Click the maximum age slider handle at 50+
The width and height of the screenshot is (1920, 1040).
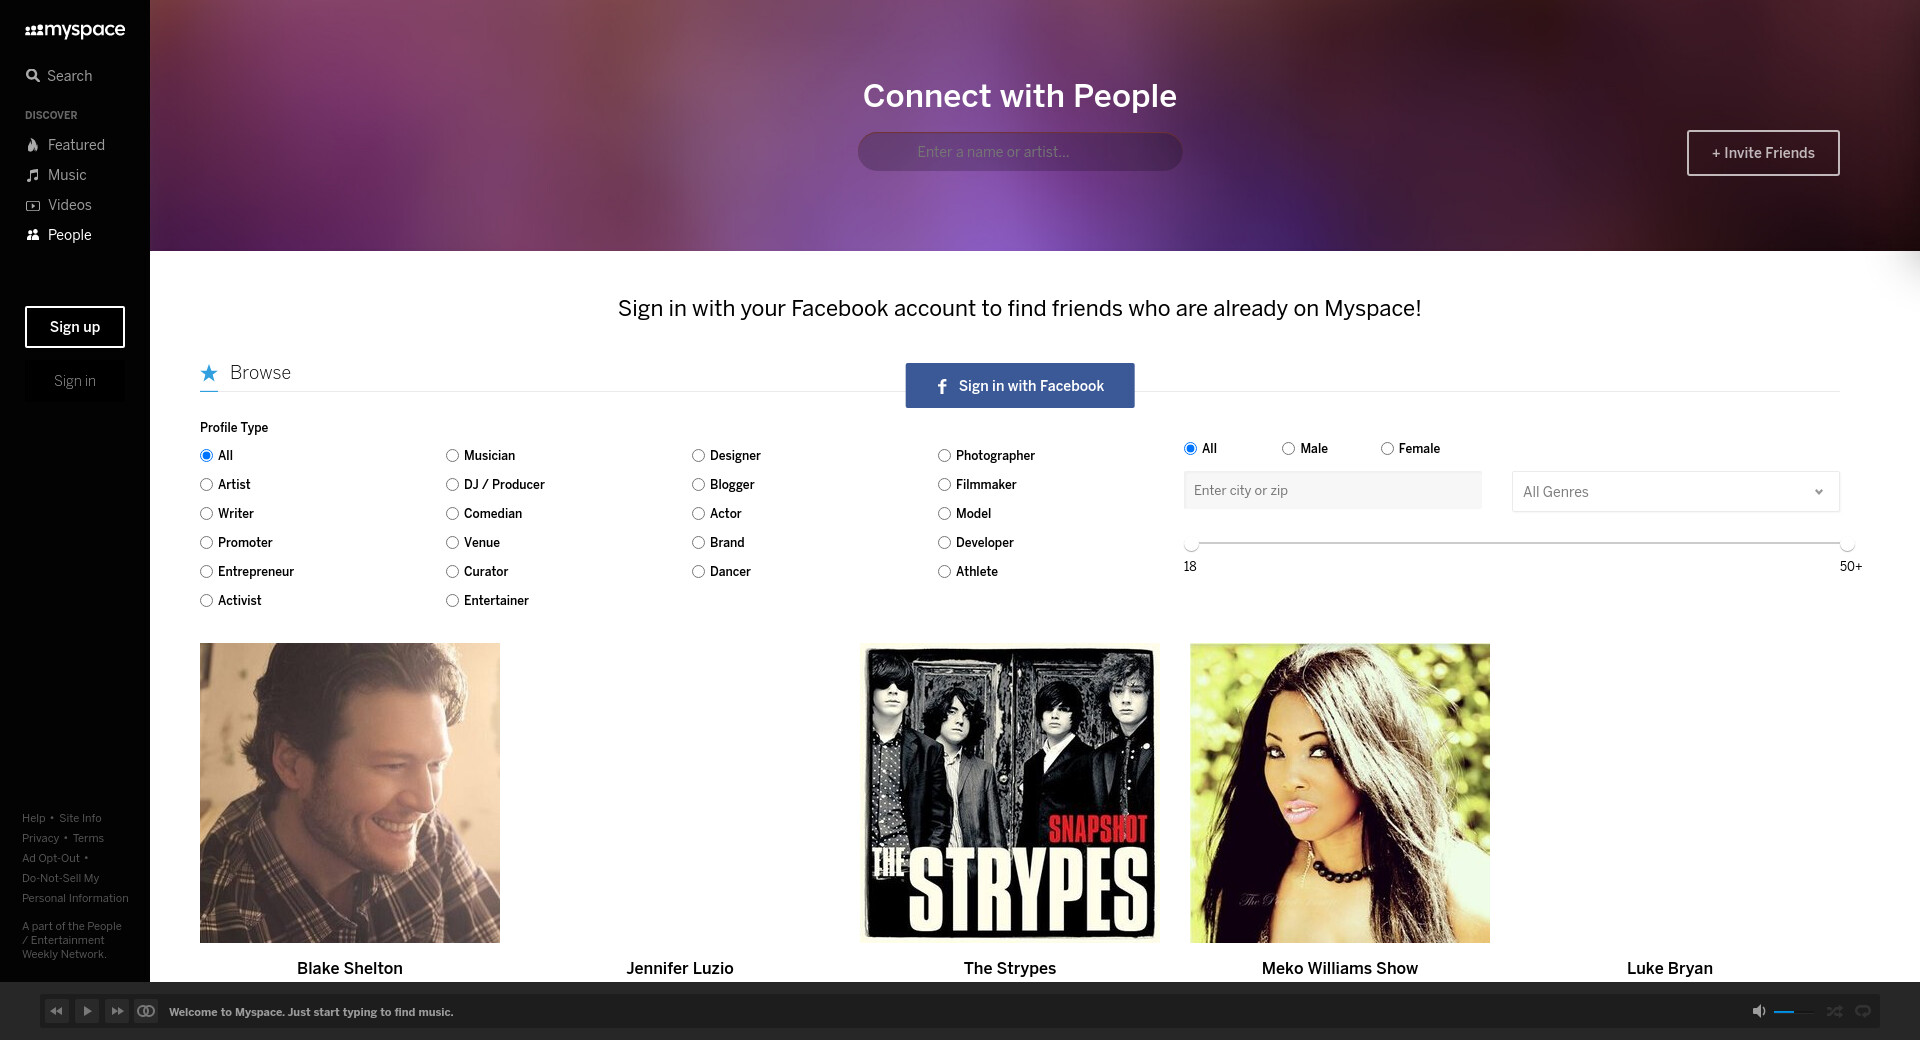pyautogui.click(x=1847, y=544)
